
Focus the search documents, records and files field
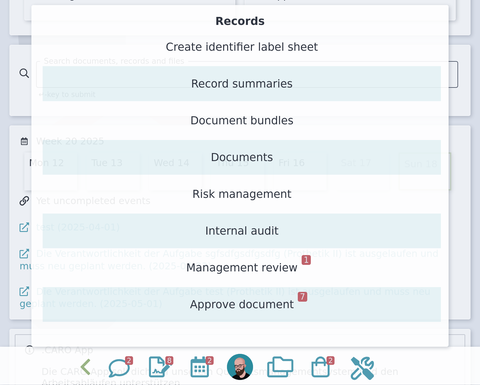point(247,74)
